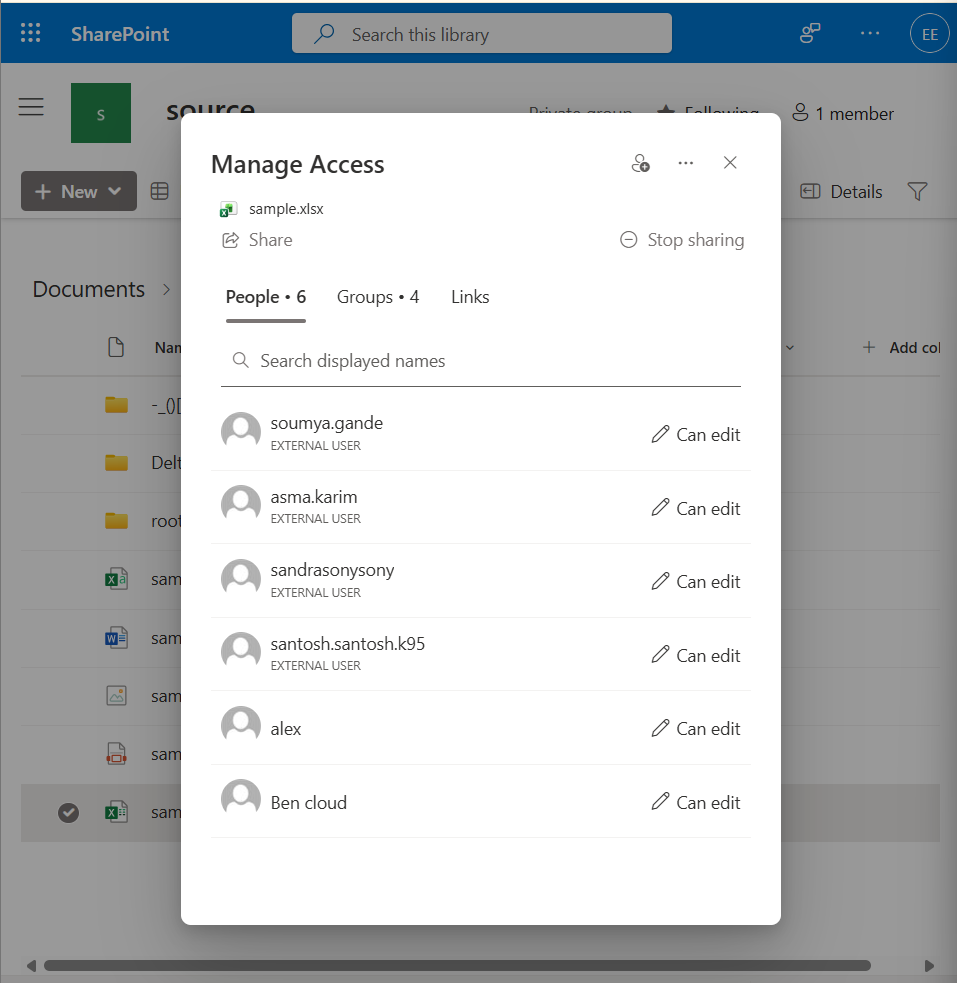
Task: Click the grant access icon in Manage Access
Action: 640,163
